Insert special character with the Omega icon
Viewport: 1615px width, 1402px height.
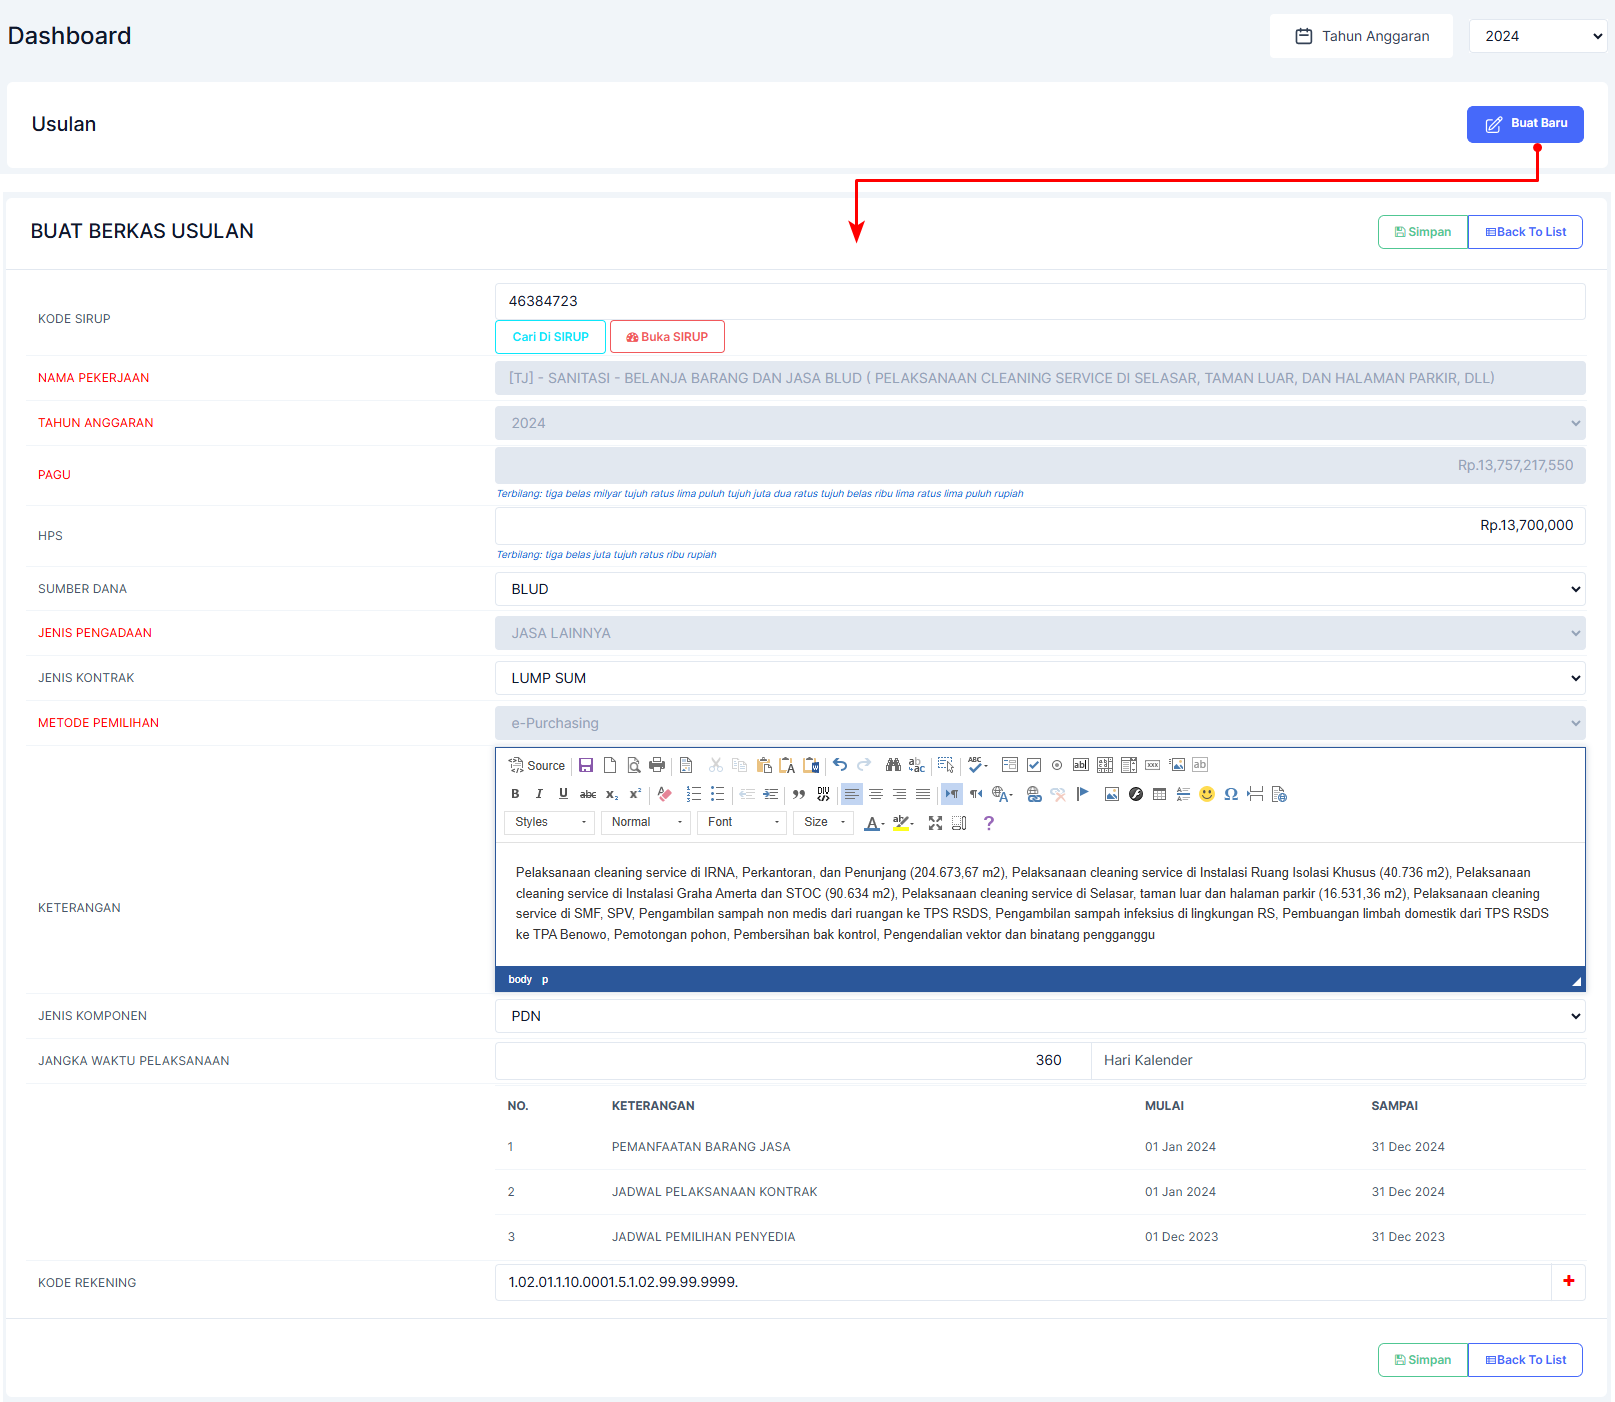(x=1231, y=795)
